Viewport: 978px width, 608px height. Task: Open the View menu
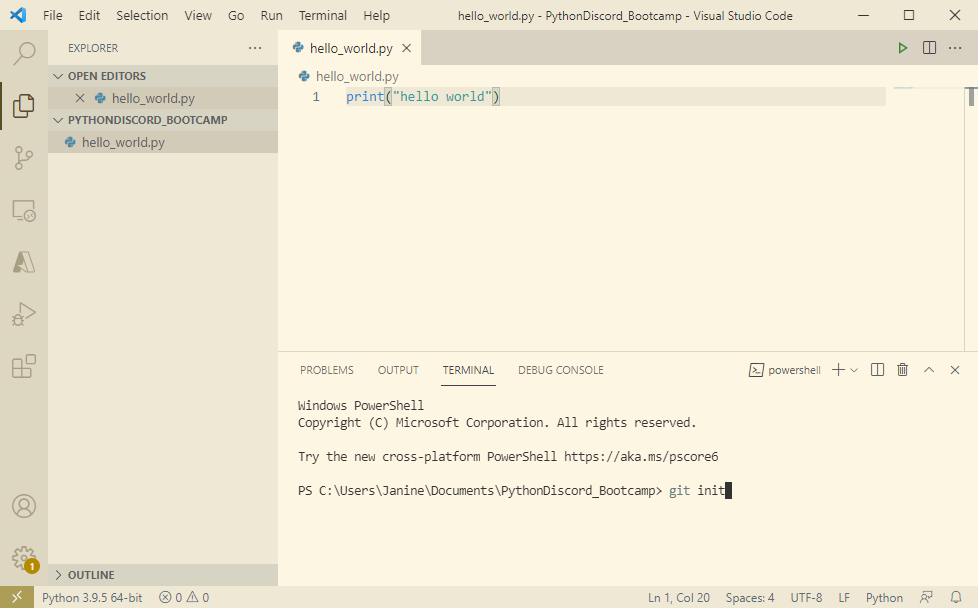tap(198, 16)
